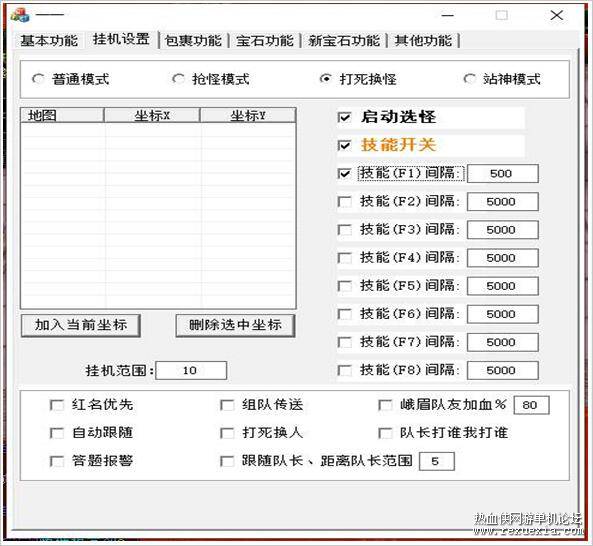
Task: Go to the 新宝石功能 tab
Action: (x=344, y=40)
